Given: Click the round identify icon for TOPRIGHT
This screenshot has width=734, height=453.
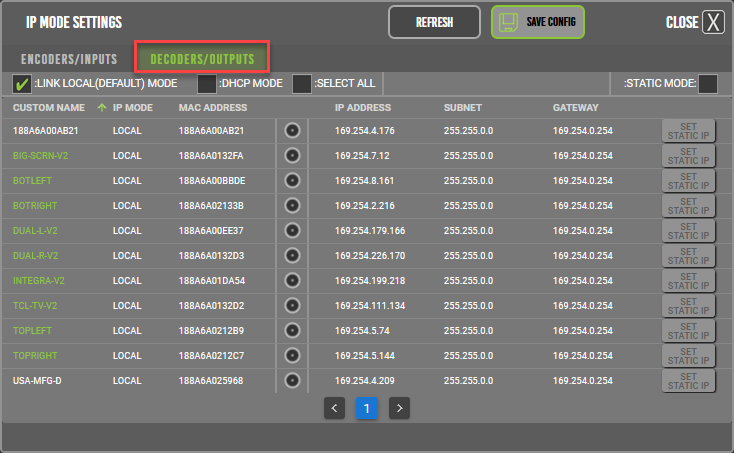Looking at the screenshot, I should point(292,355).
